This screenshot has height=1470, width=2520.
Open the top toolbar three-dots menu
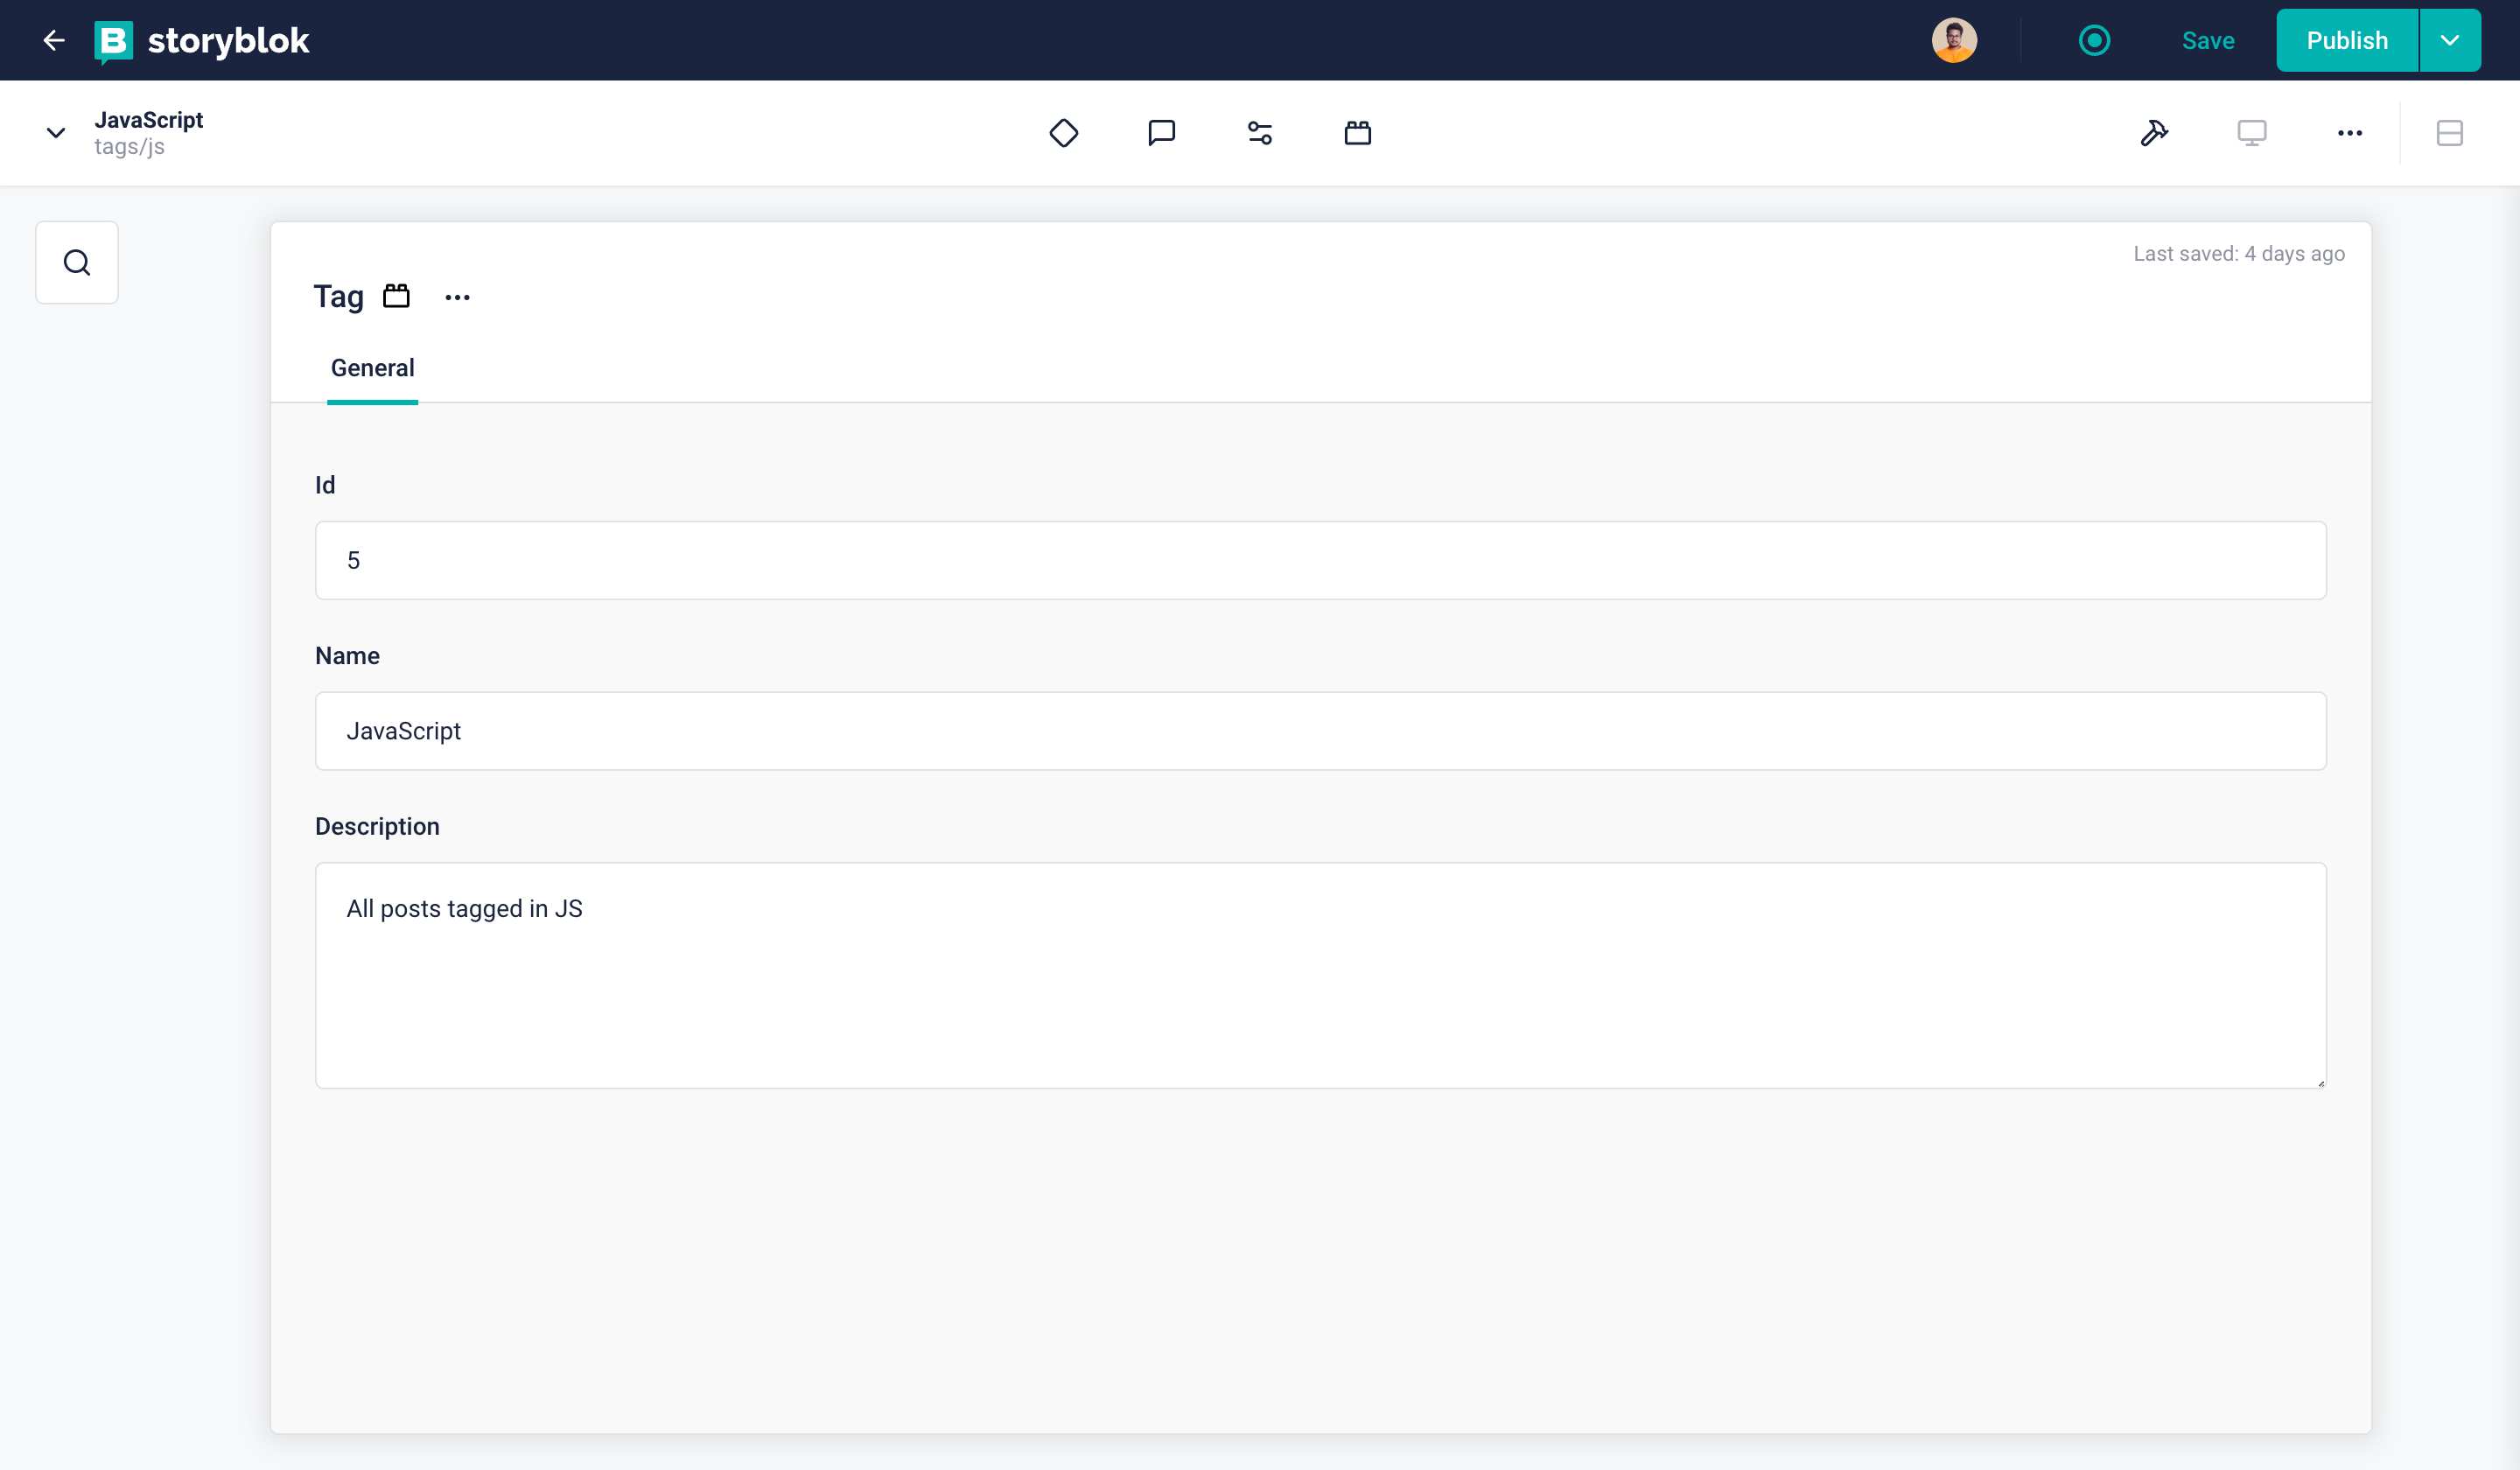point(2350,133)
